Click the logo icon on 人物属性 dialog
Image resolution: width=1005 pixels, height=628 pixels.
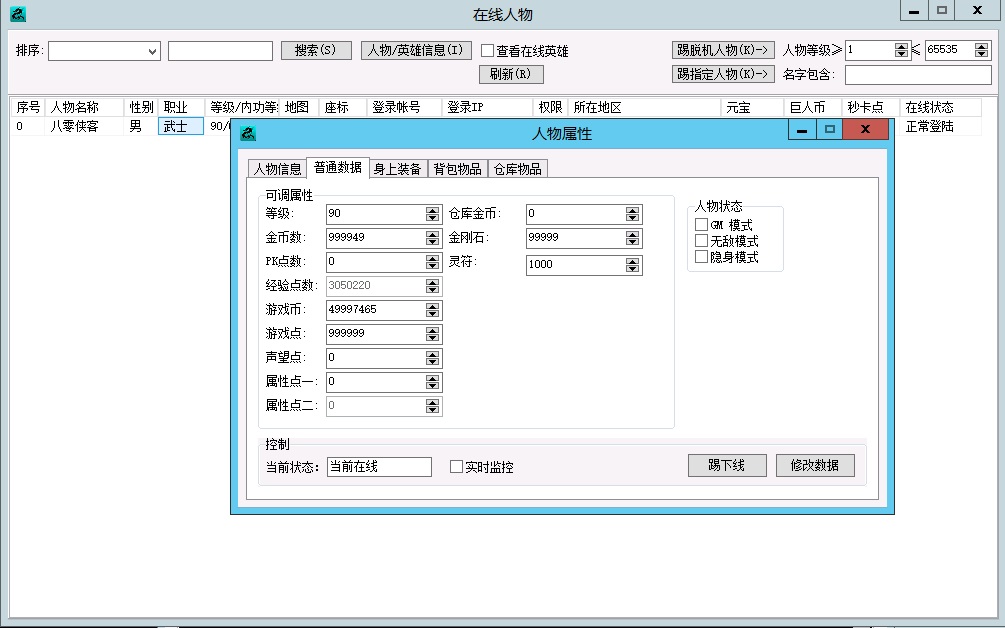point(247,130)
